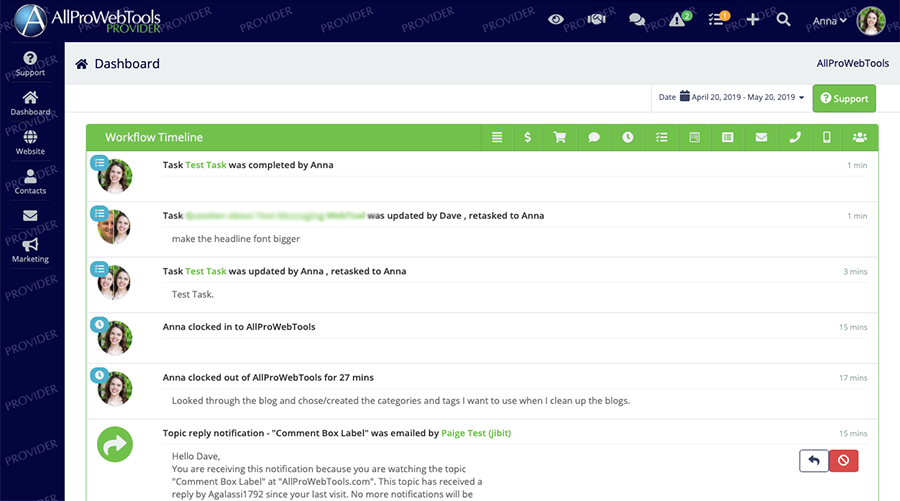Open Marketing in the left sidebar
Image resolution: width=900 pixels, height=501 pixels.
(30, 251)
